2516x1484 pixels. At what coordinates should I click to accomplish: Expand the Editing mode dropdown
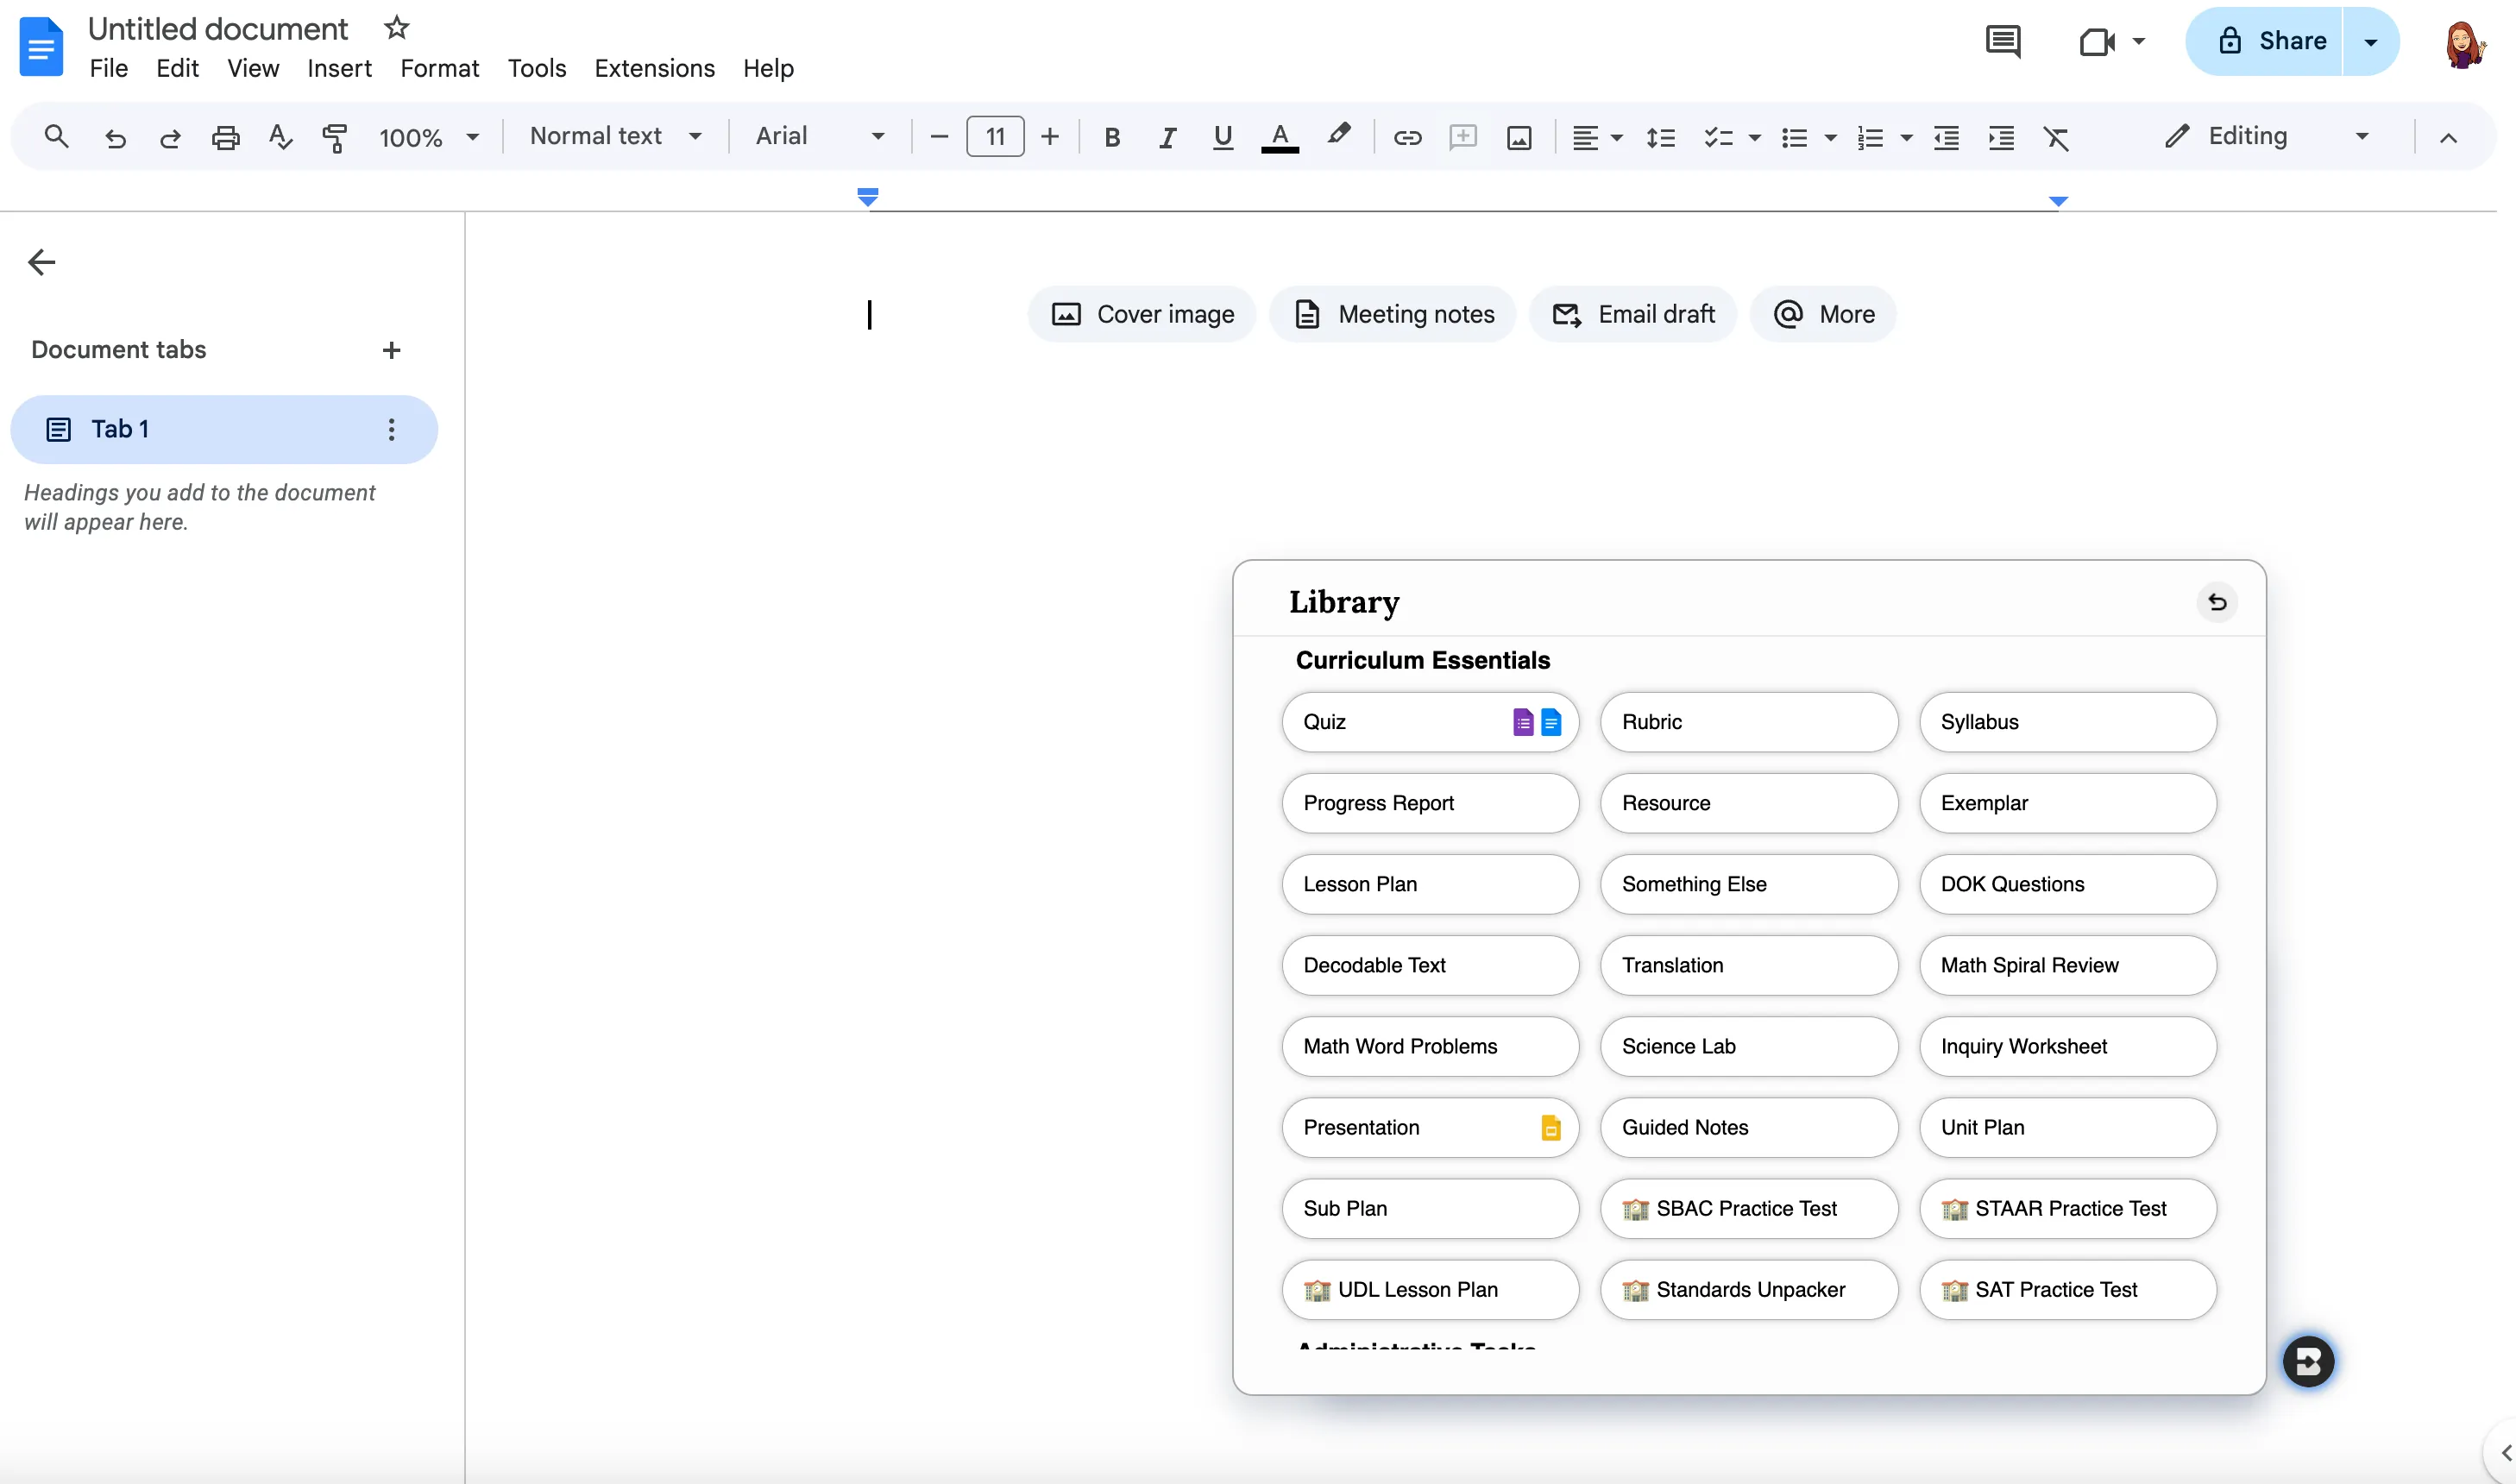(x=2267, y=136)
